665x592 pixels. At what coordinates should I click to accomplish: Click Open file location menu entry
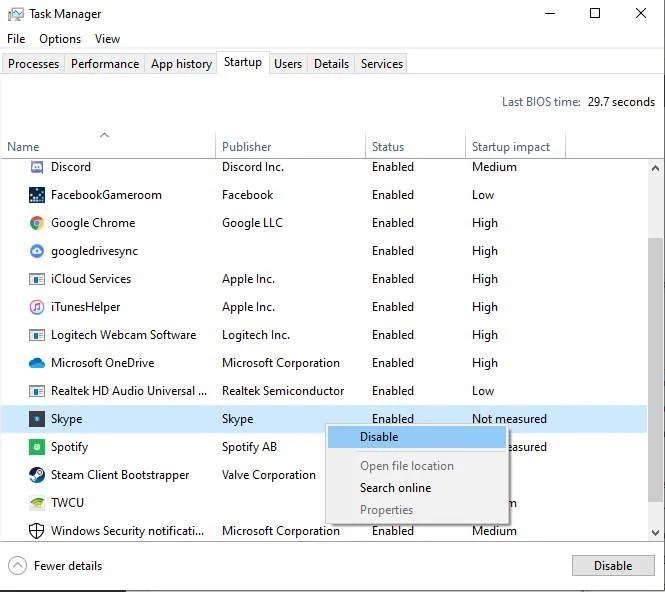[x=417, y=466]
